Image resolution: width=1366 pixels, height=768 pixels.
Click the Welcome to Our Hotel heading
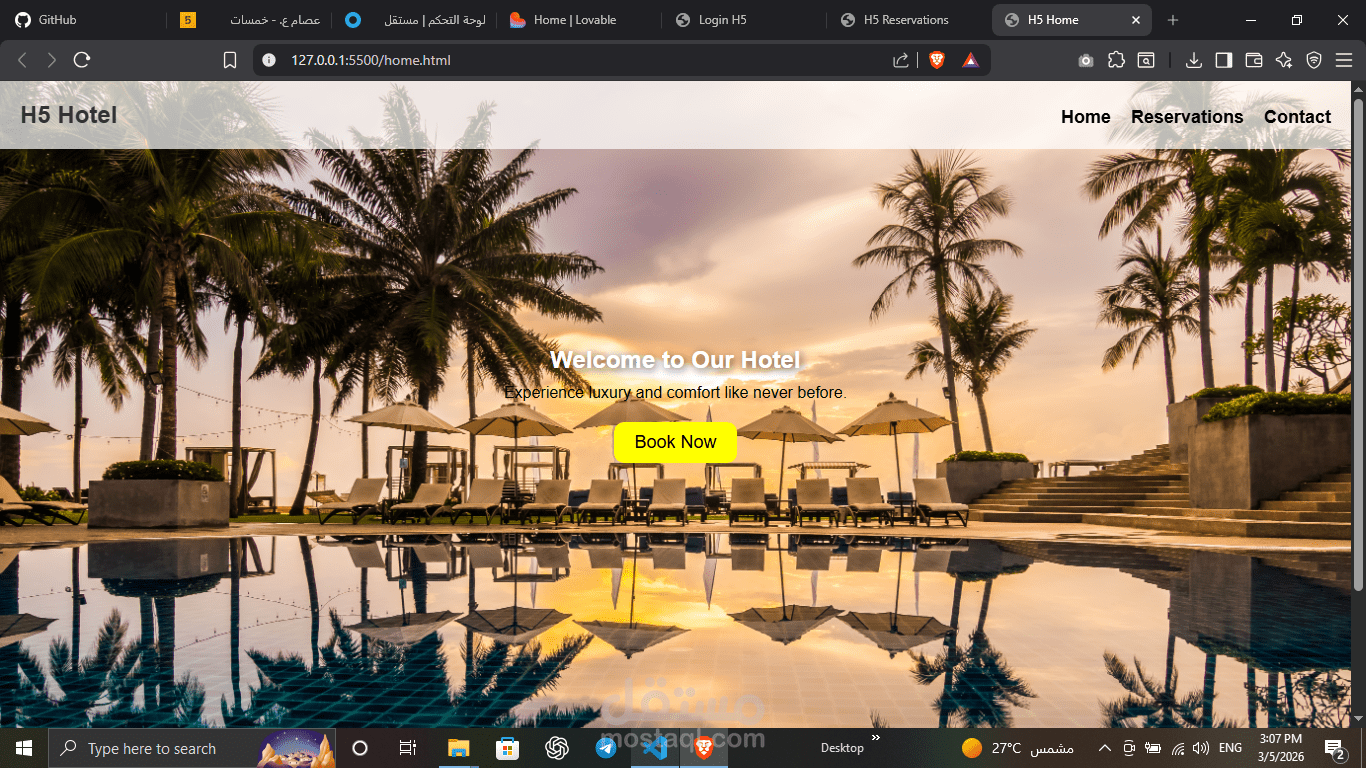click(x=675, y=360)
